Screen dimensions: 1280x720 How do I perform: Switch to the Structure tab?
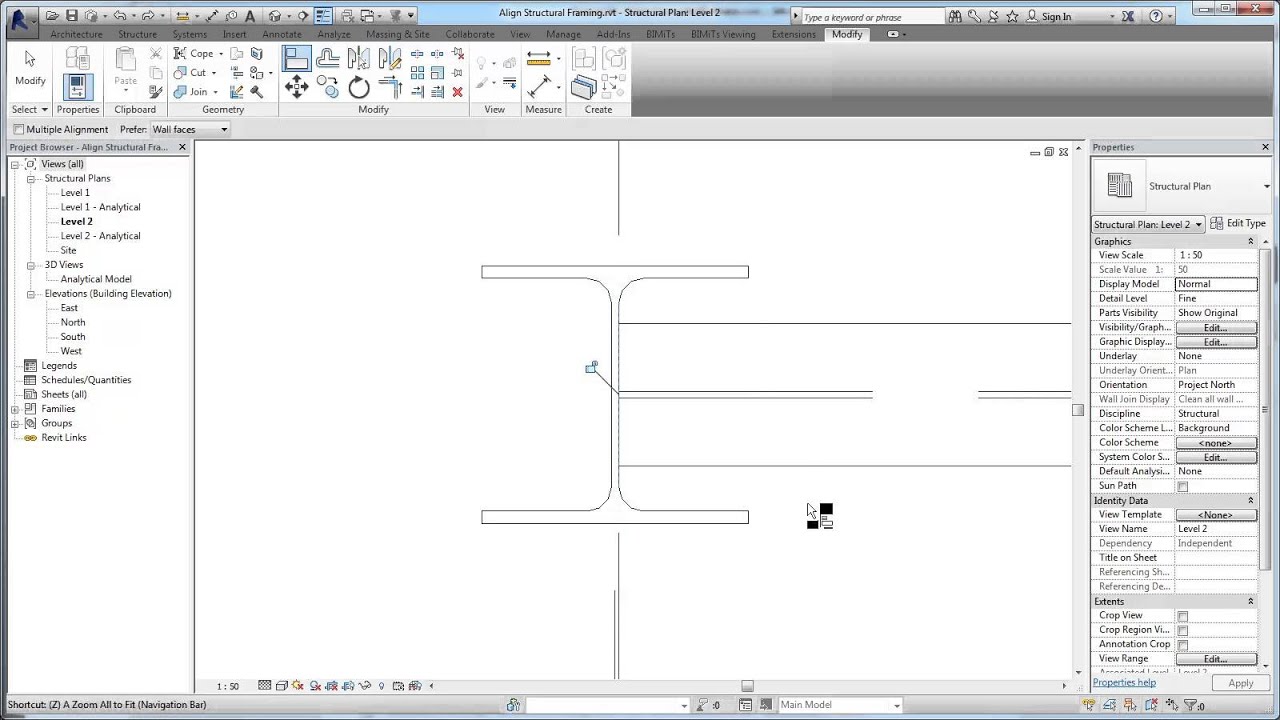(137, 34)
